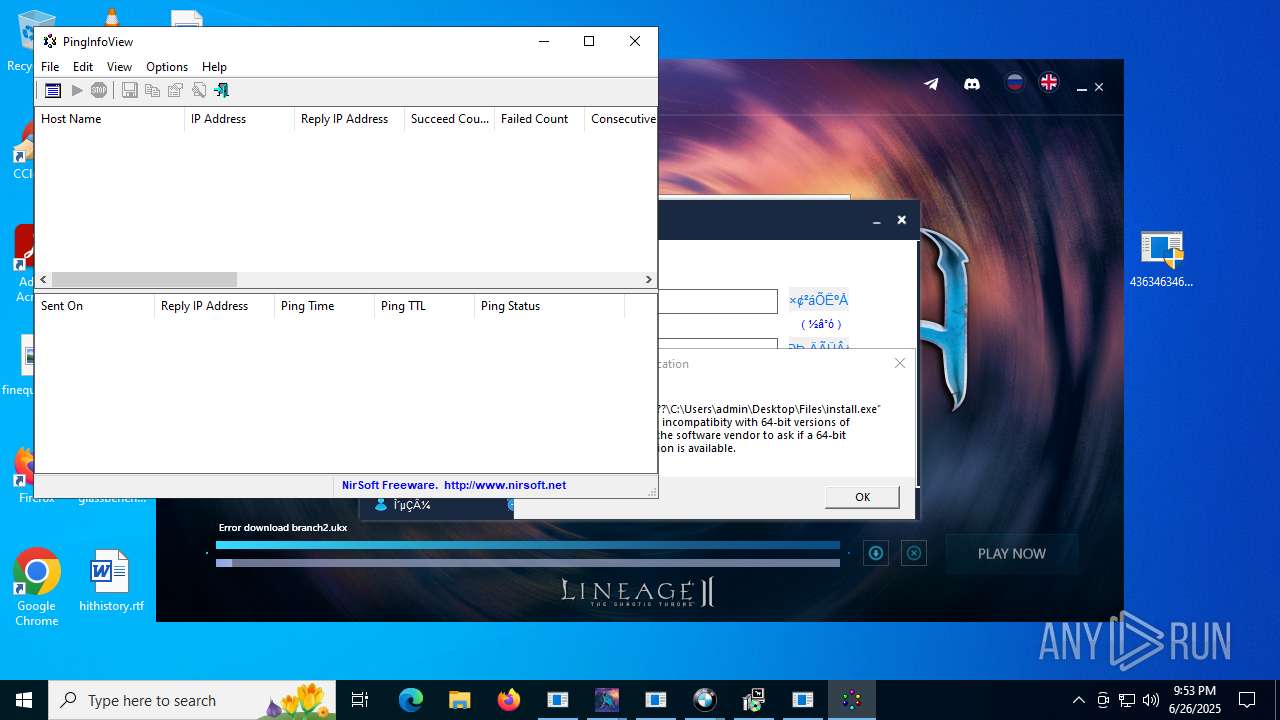Viewport: 1280px width, 720px height.
Task: Open the Edit menu
Action: pos(83,67)
